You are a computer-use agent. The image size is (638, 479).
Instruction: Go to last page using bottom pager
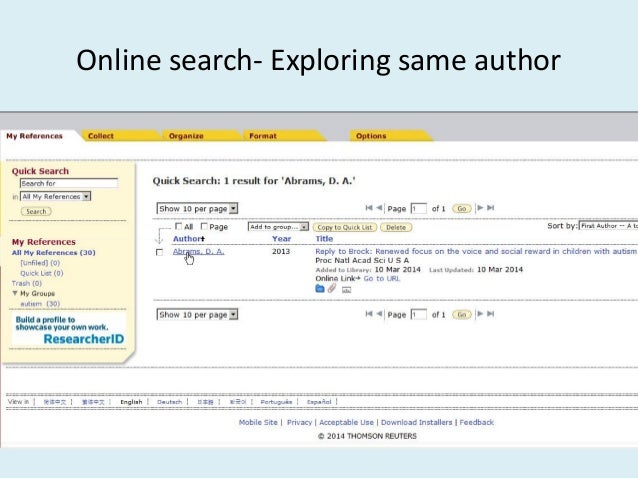point(491,314)
